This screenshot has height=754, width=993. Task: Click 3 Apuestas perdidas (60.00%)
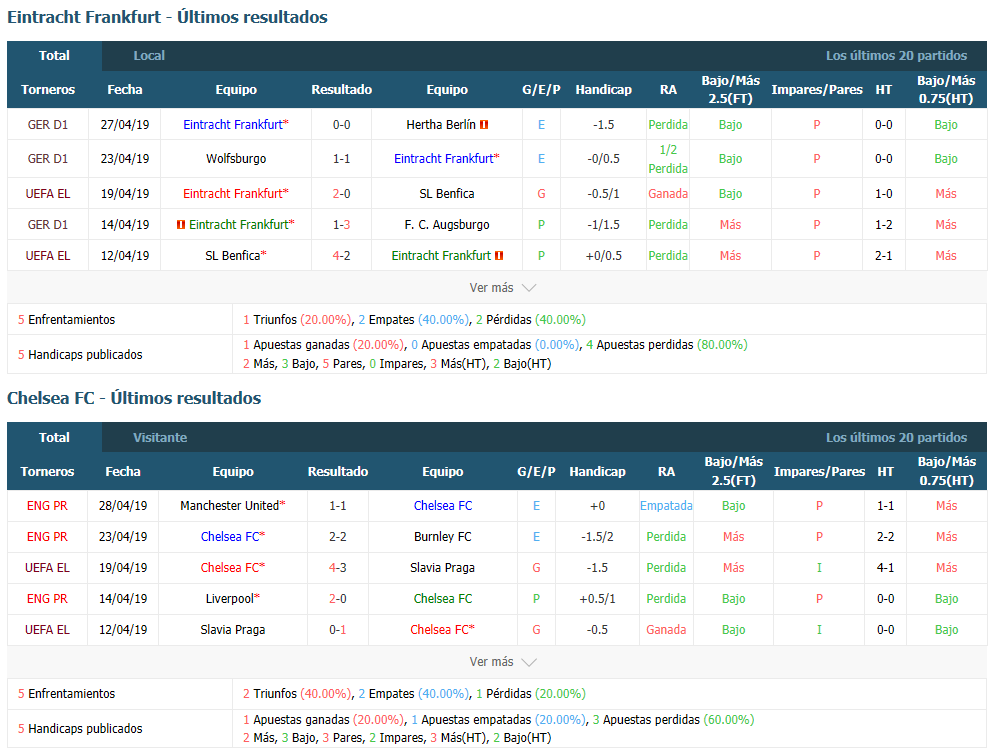coord(673,720)
